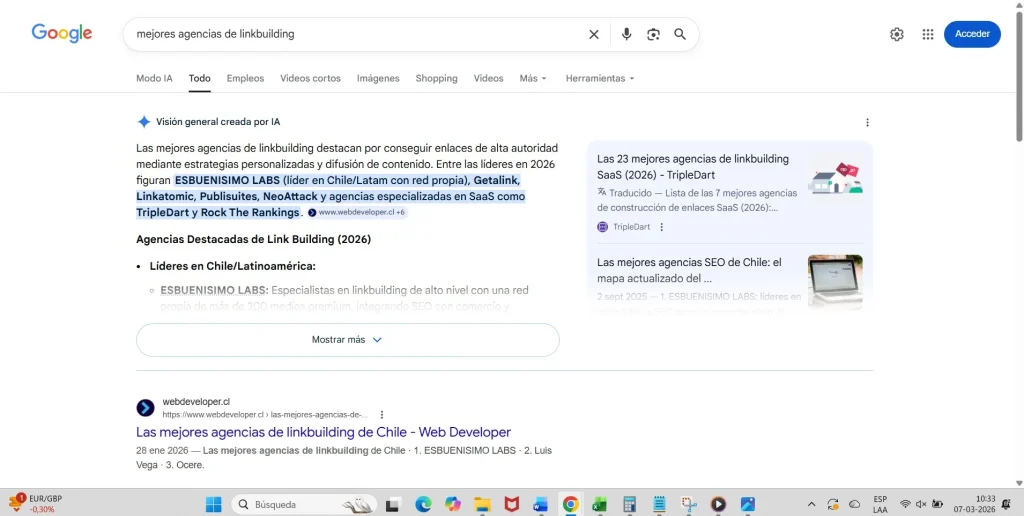The width and height of the screenshot is (1024, 516).
Task: Open McAfee from the taskbar
Action: click(x=511, y=504)
